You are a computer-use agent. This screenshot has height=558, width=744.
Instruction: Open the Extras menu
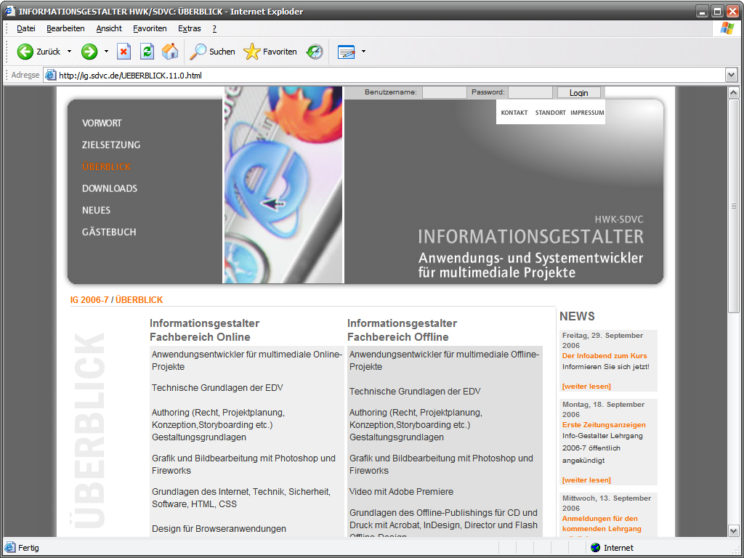(x=189, y=28)
